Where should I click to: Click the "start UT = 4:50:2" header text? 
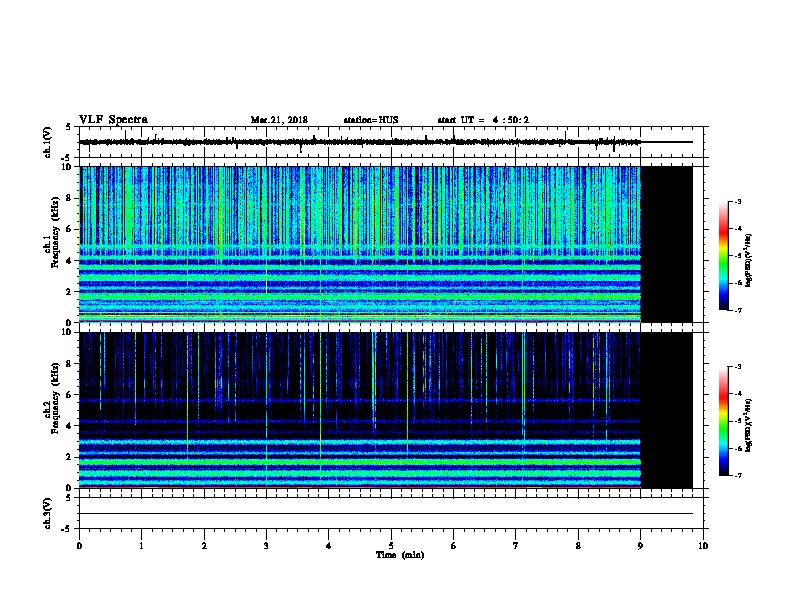point(483,120)
